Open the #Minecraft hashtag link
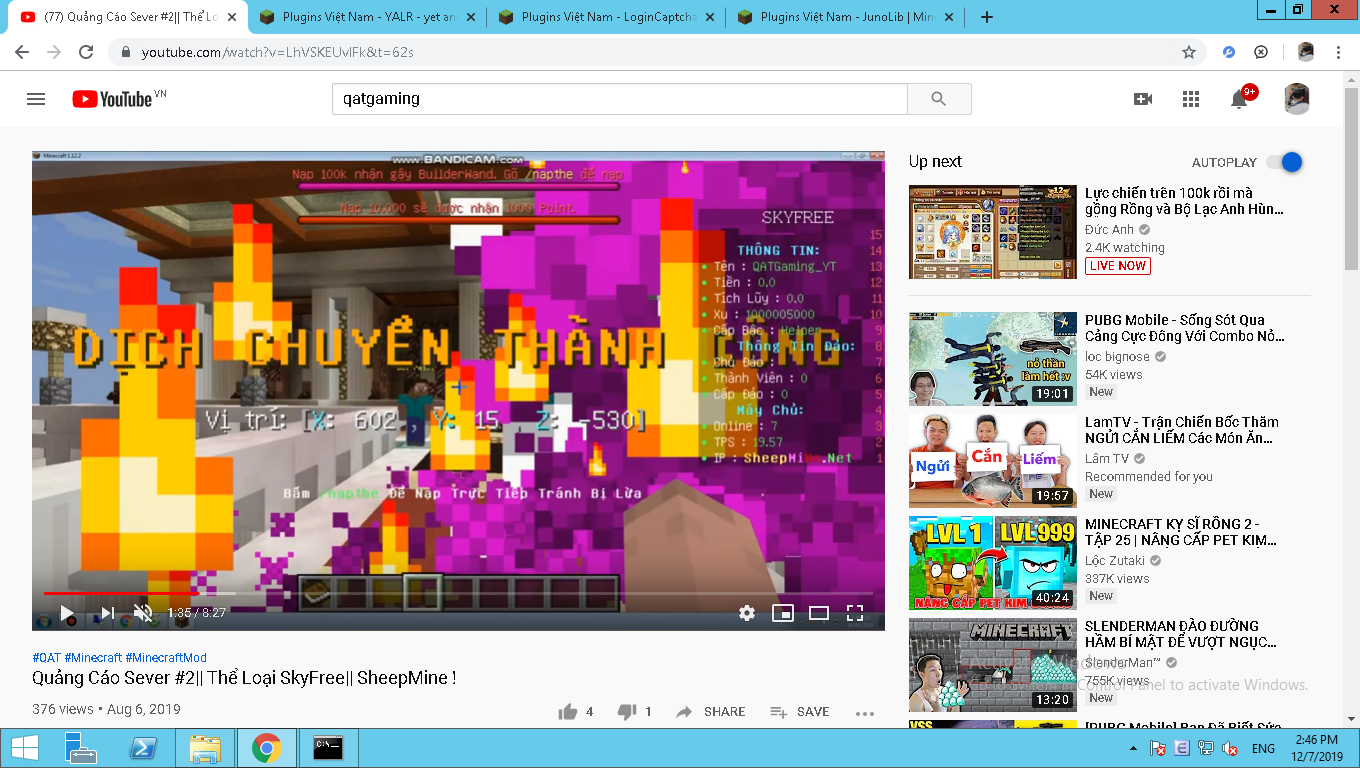 point(93,657)
